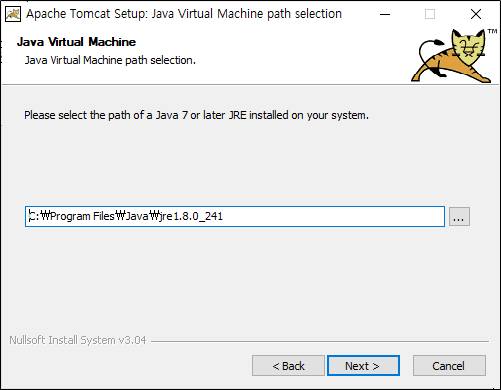This screenshot has width=501, height=390.
Task: Go back with the < Back button
Action: click(288, 366)
